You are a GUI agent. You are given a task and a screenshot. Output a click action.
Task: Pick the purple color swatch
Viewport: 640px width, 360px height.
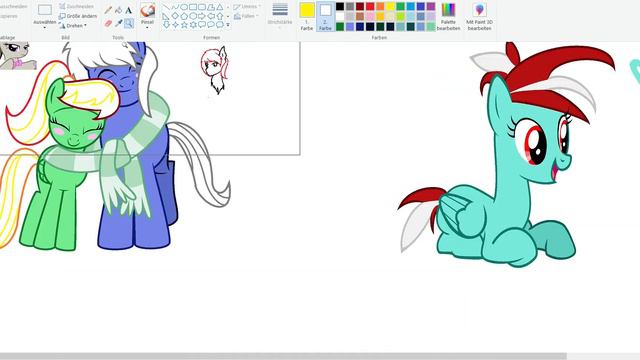click(431, 6)
